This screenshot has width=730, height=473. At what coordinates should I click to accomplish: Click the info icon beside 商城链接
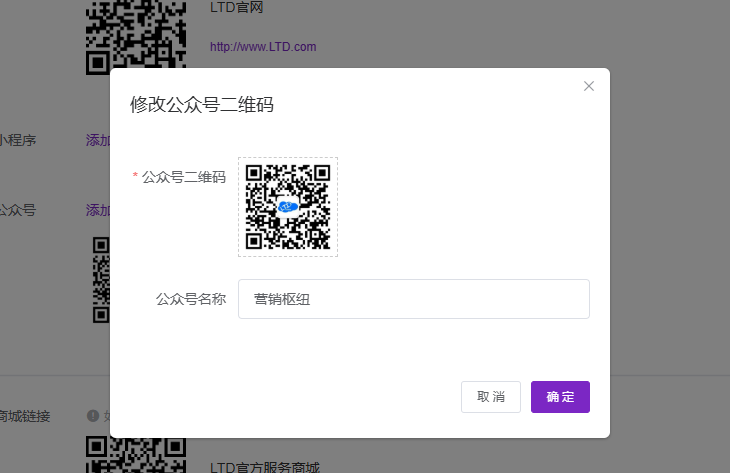(x=93, y=416)
